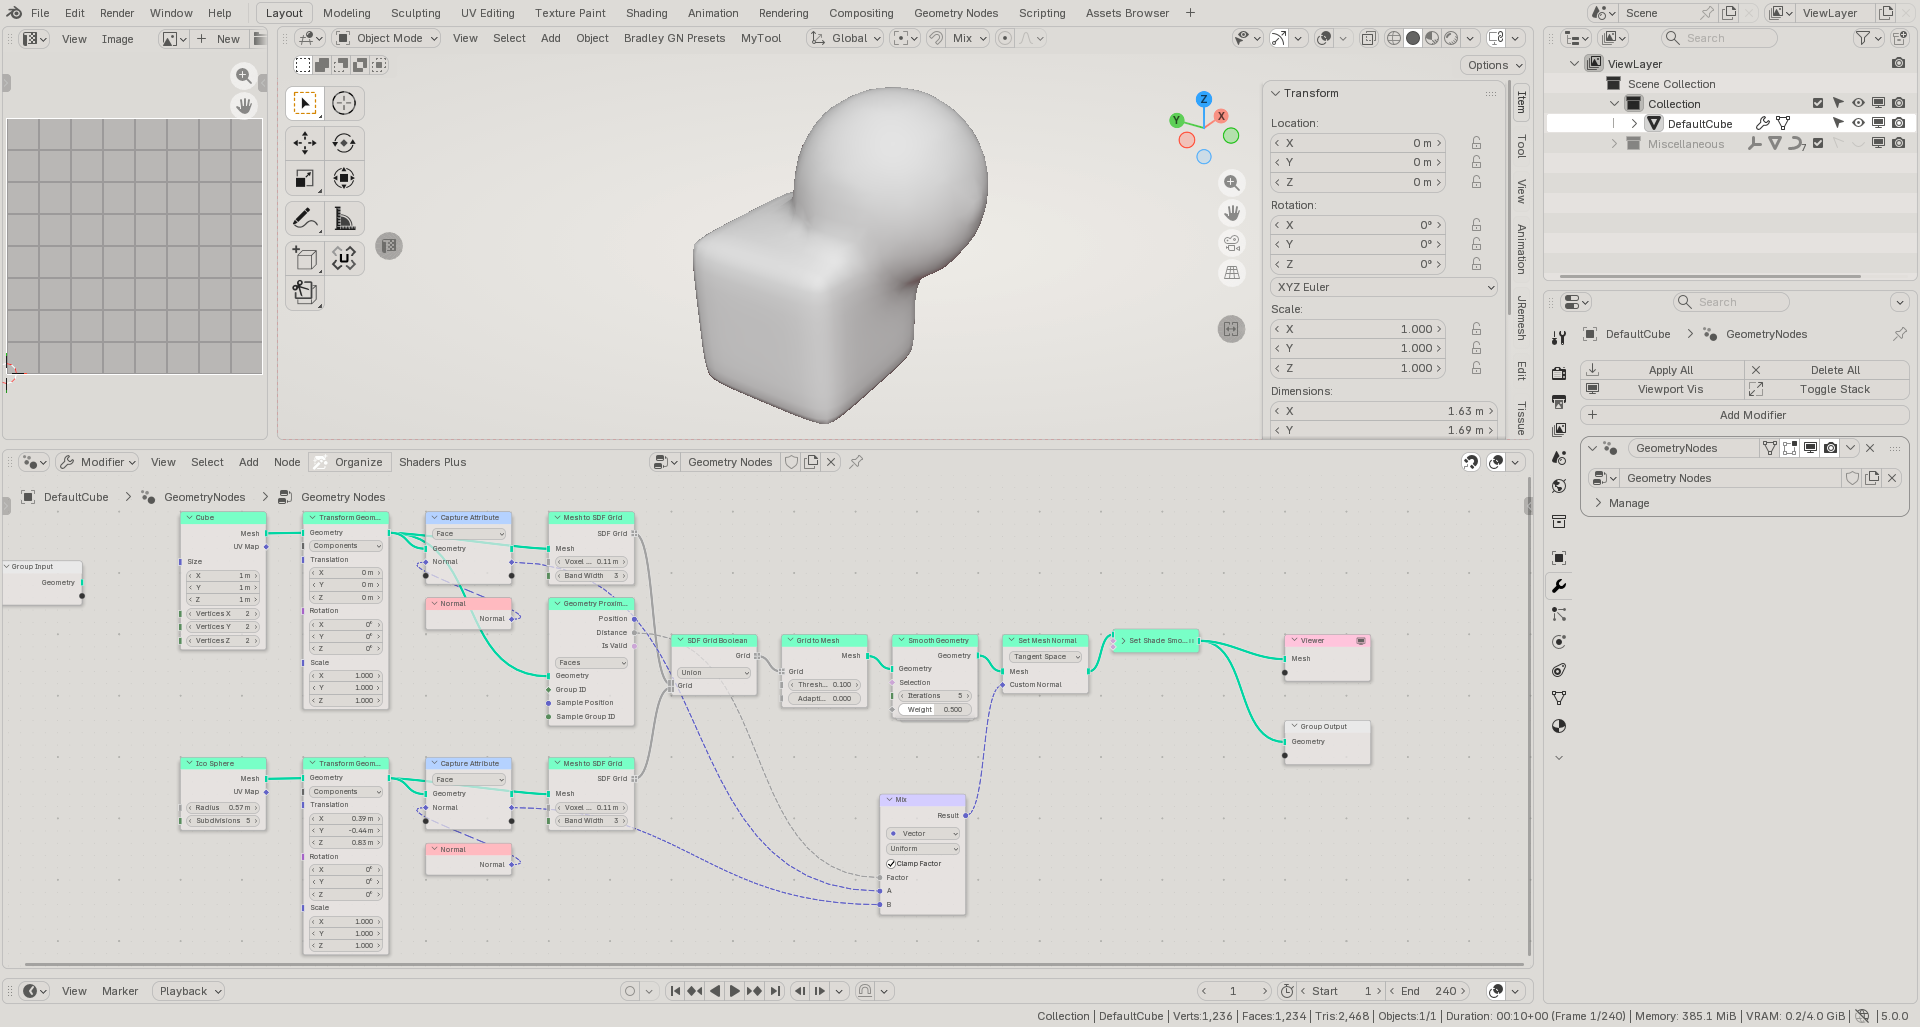Select the Cursor tool in viewport toolbar
1920x1027 pixels.
click(344, 103)
